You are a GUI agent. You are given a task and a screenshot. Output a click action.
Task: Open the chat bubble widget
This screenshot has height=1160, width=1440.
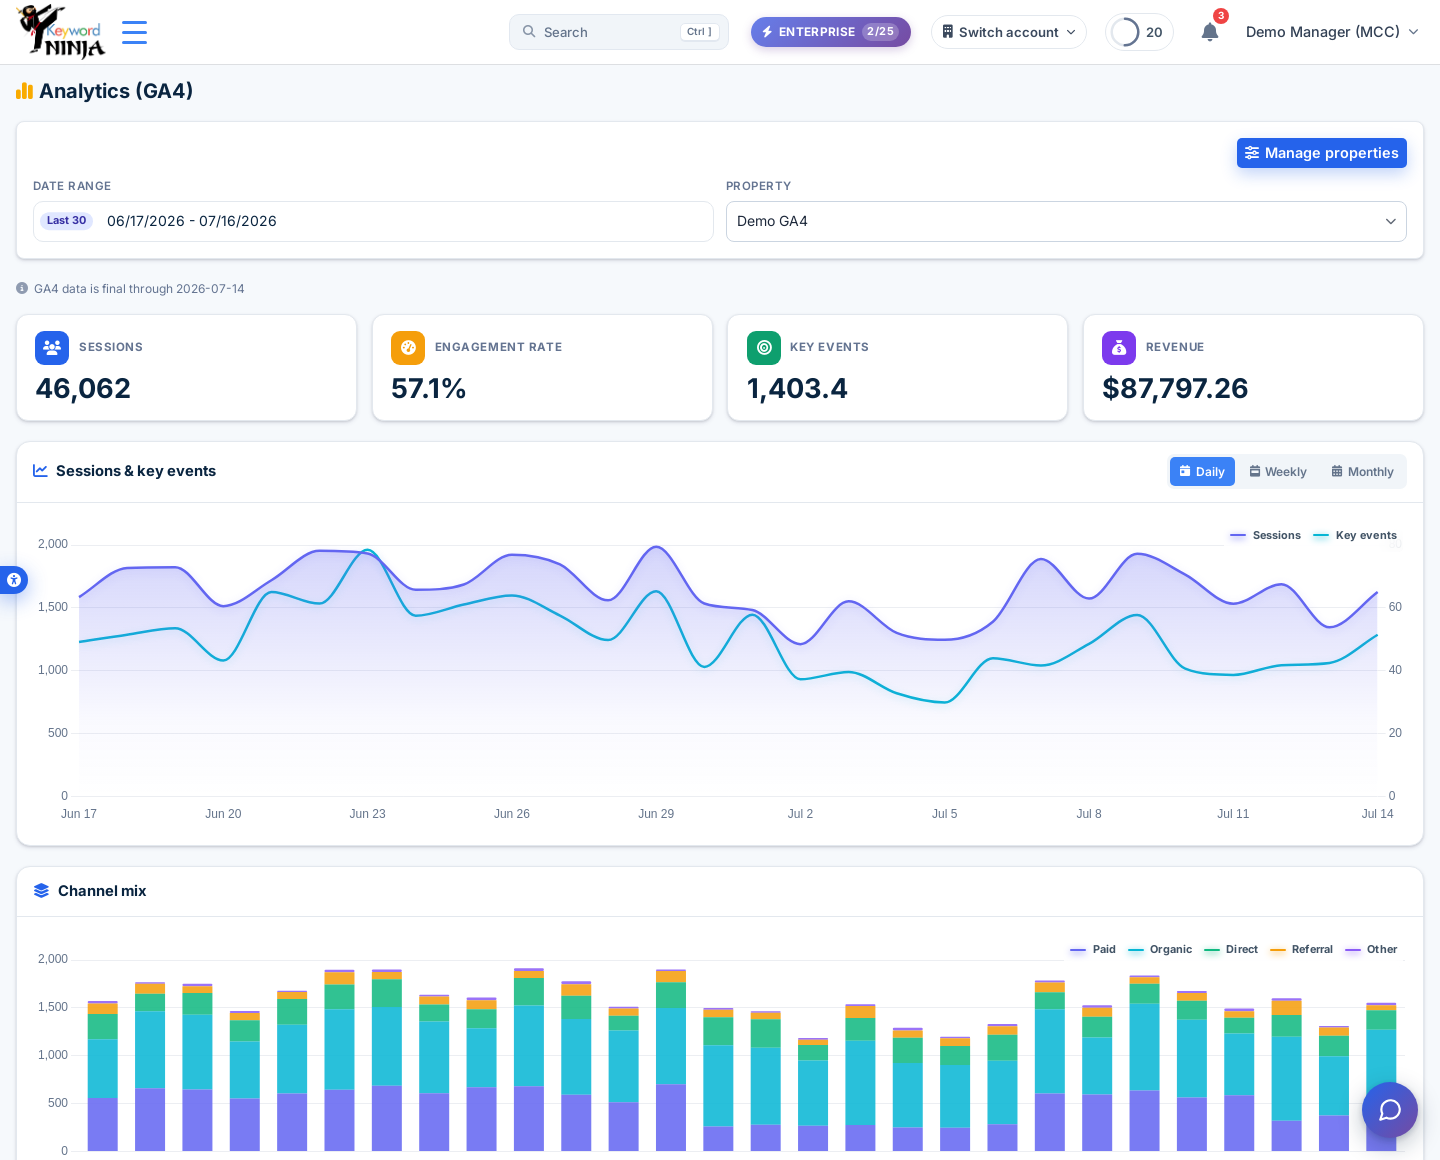(1390, 1110)
